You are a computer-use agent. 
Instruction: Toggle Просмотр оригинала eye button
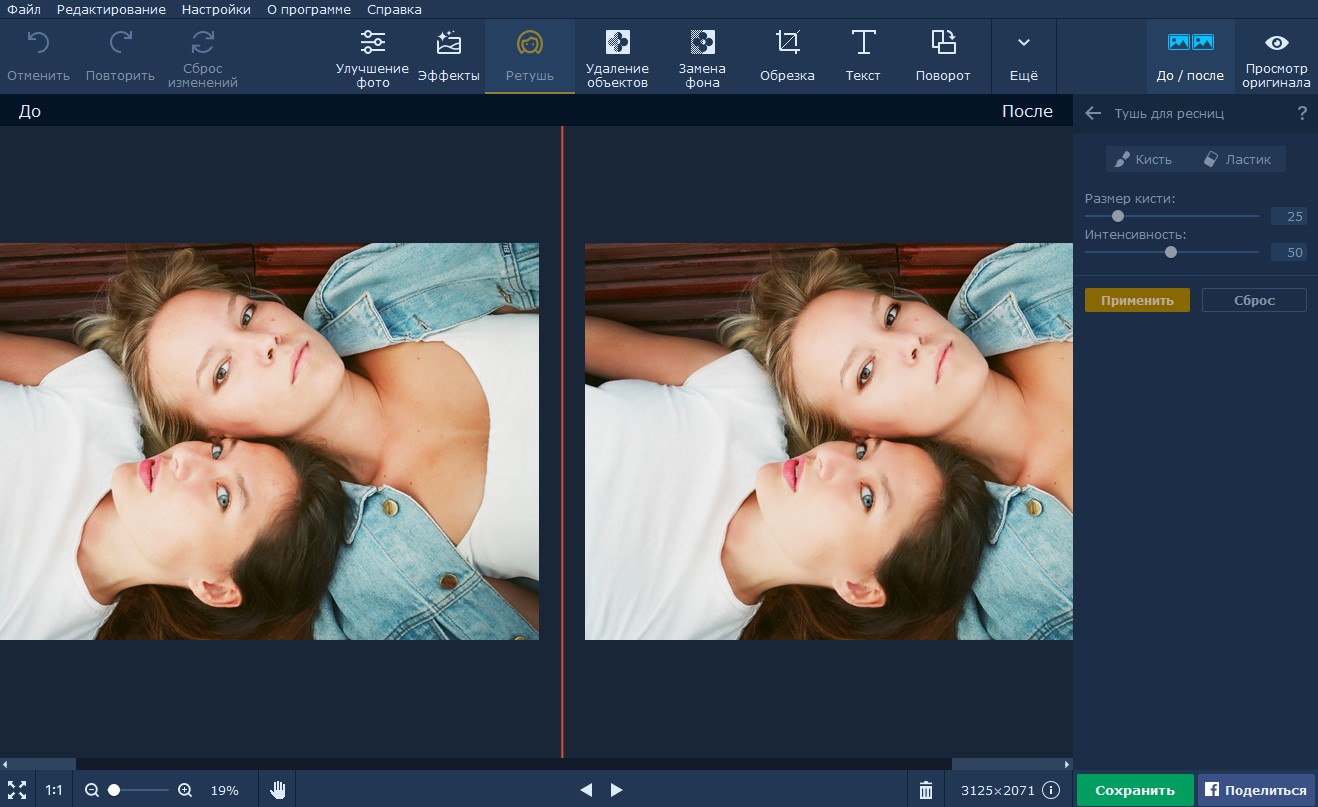click(1276, 58)
